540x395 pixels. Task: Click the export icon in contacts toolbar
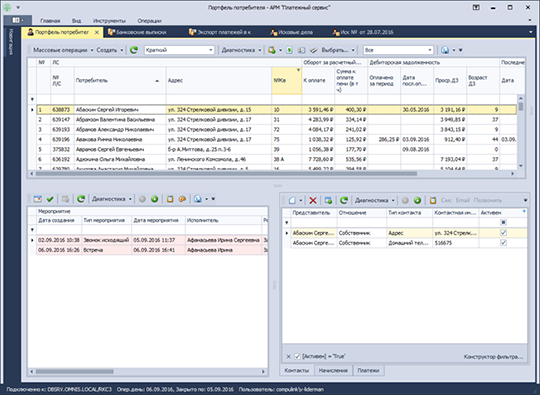point(328,200)
